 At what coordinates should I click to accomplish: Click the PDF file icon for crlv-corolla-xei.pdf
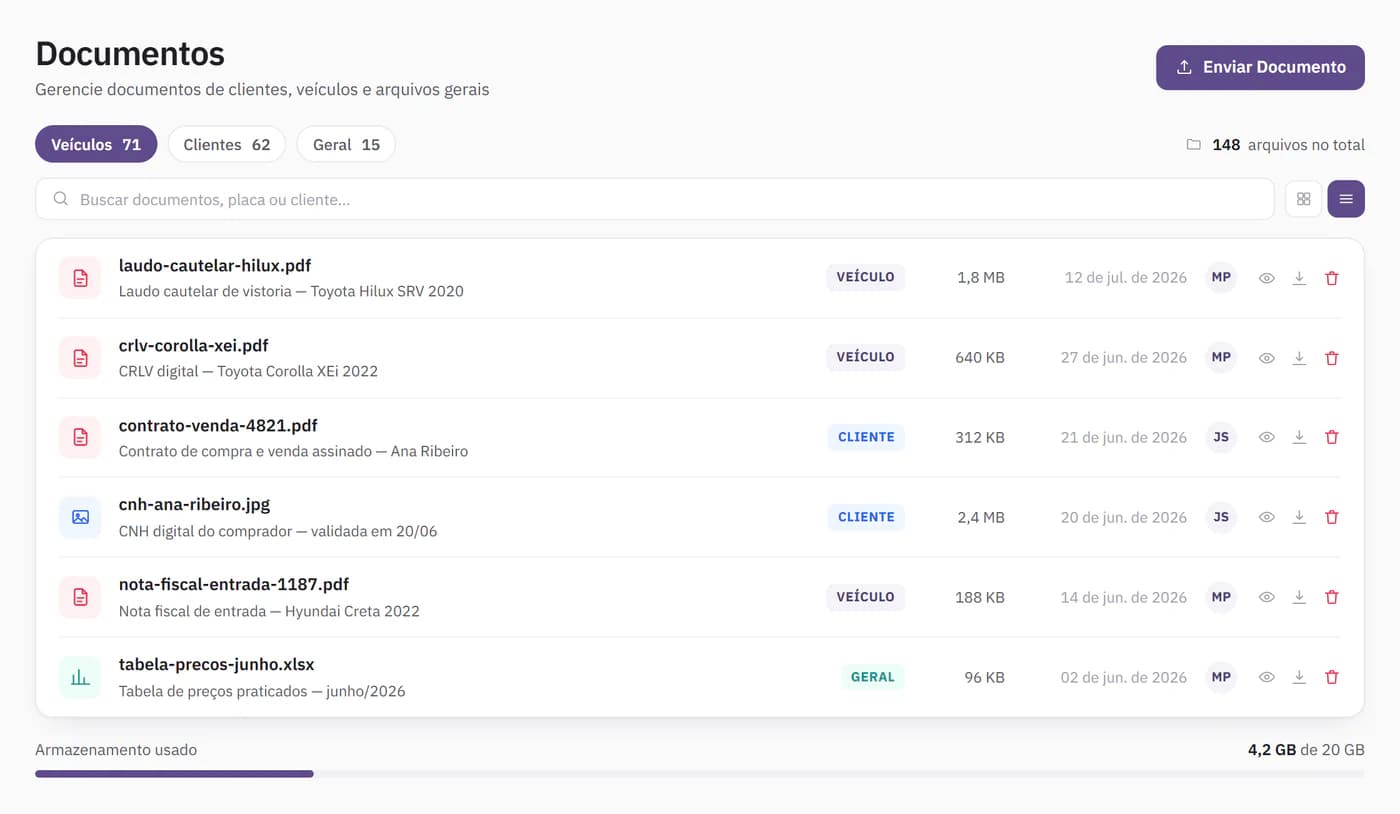coord(80,358)
